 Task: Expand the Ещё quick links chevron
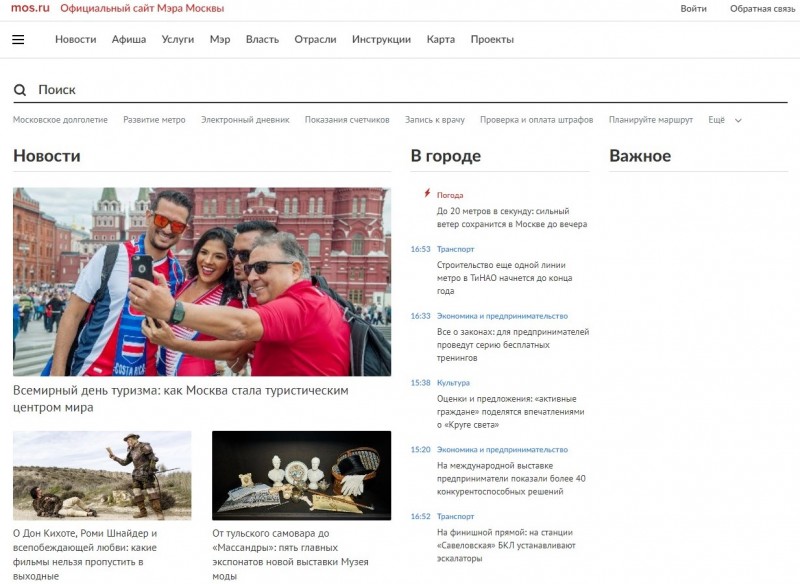pyautogui.click(x=738, y=120)
